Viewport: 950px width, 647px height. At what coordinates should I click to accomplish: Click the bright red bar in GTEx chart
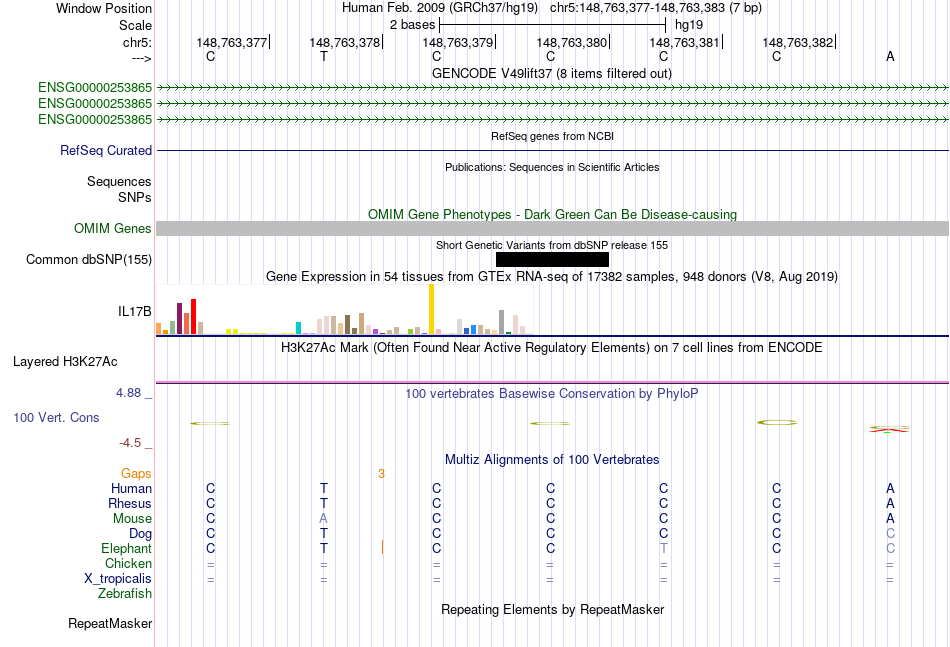click(193, 316)
